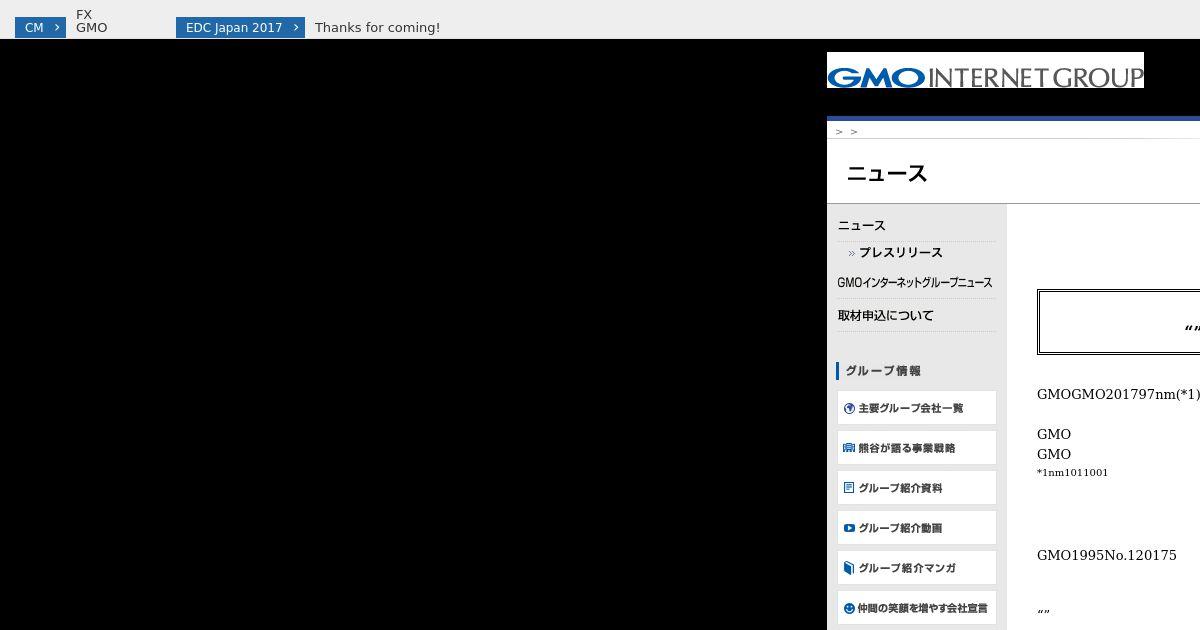Open プレスリリース in the sidebar
Screen dimensions: 1200x630
[900, 253]
